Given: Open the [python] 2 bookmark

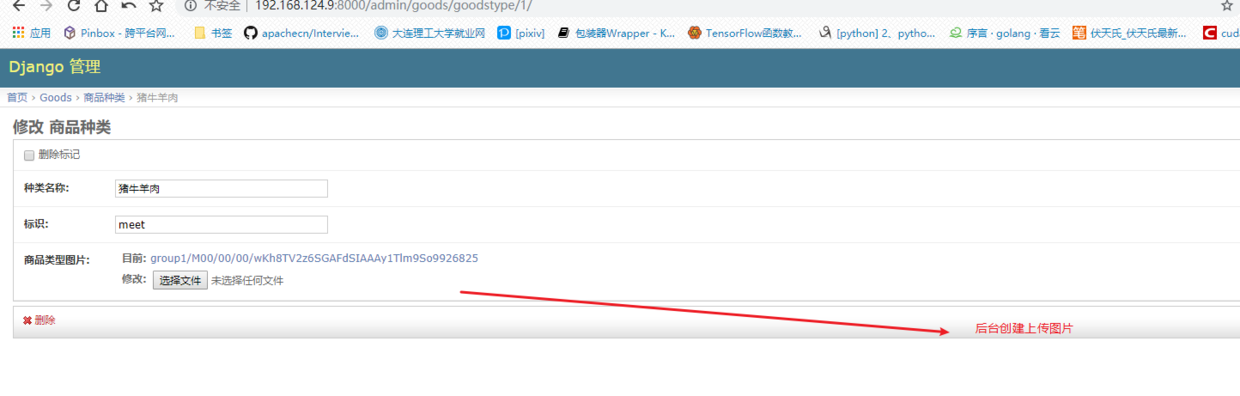Looking at the screenshot, I should click(x=877, y=33).
